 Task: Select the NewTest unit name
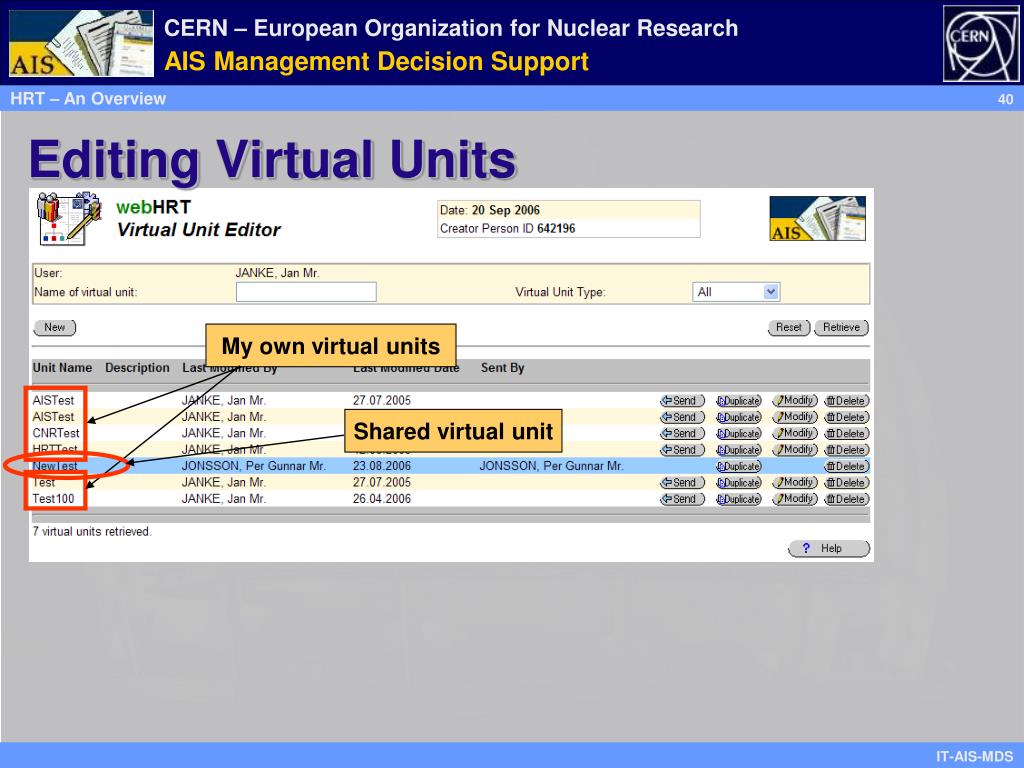click(55, 466)
